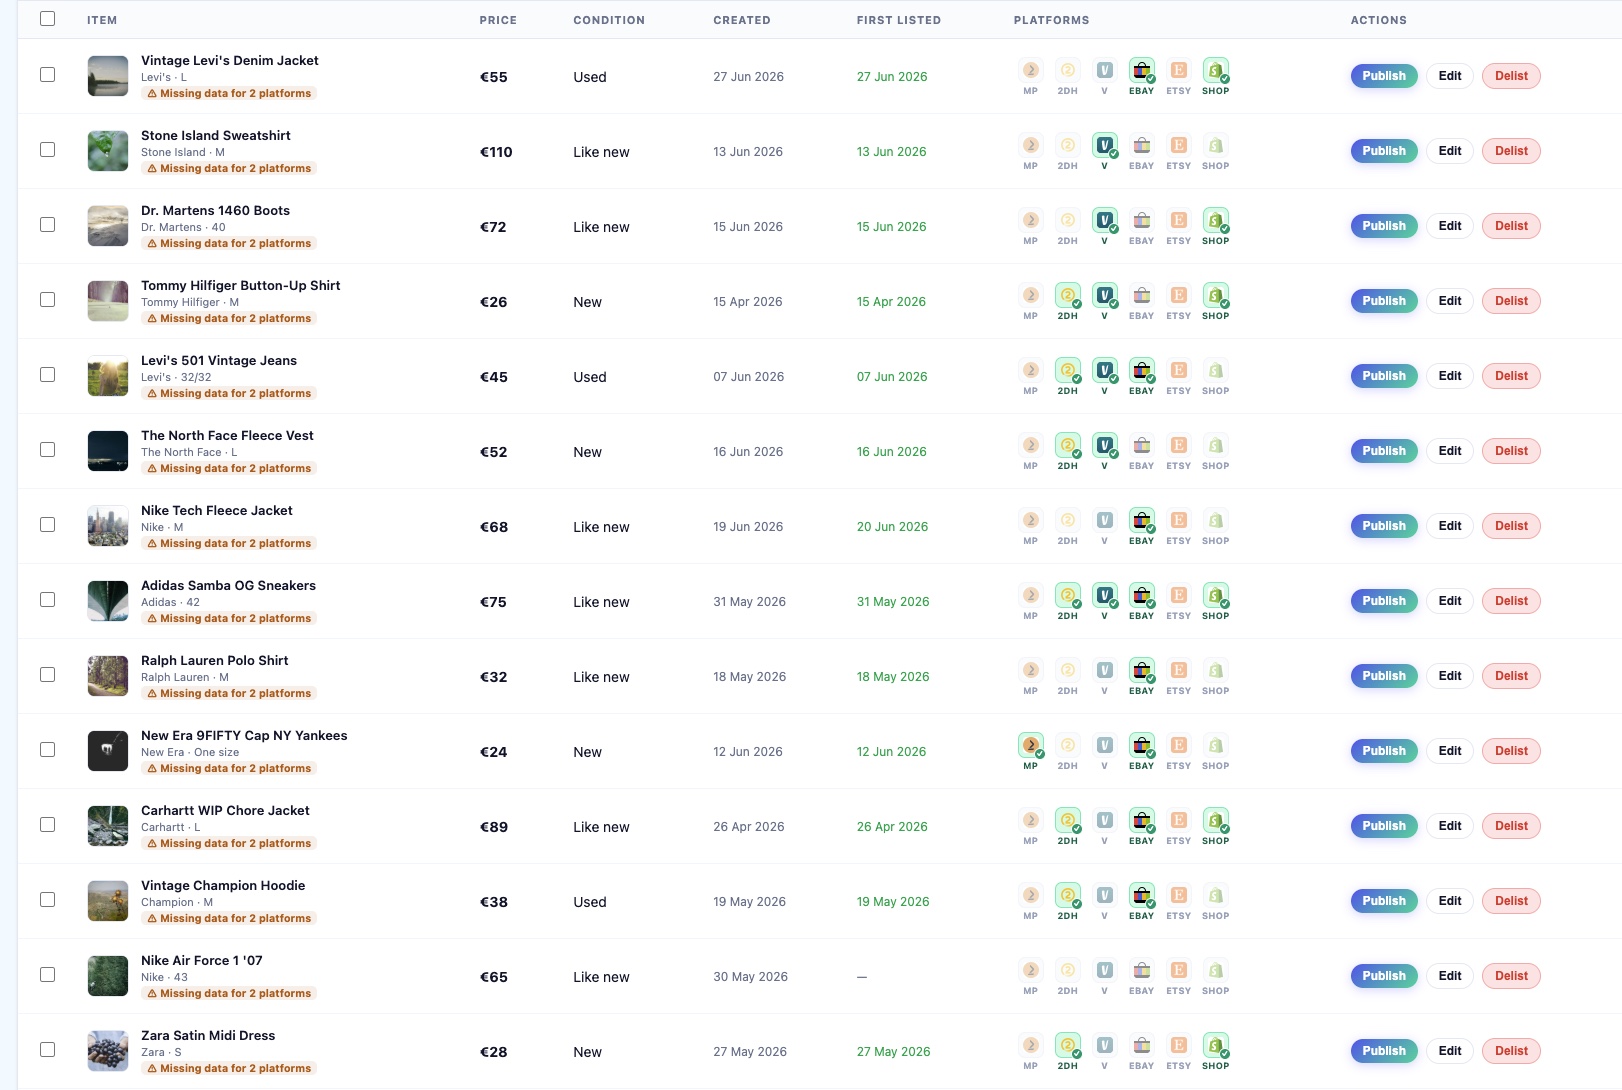The image size is (1622, 1090).
Task: Edit the Vintage Champion Hoodie listing
Action: pos(1450,901)
